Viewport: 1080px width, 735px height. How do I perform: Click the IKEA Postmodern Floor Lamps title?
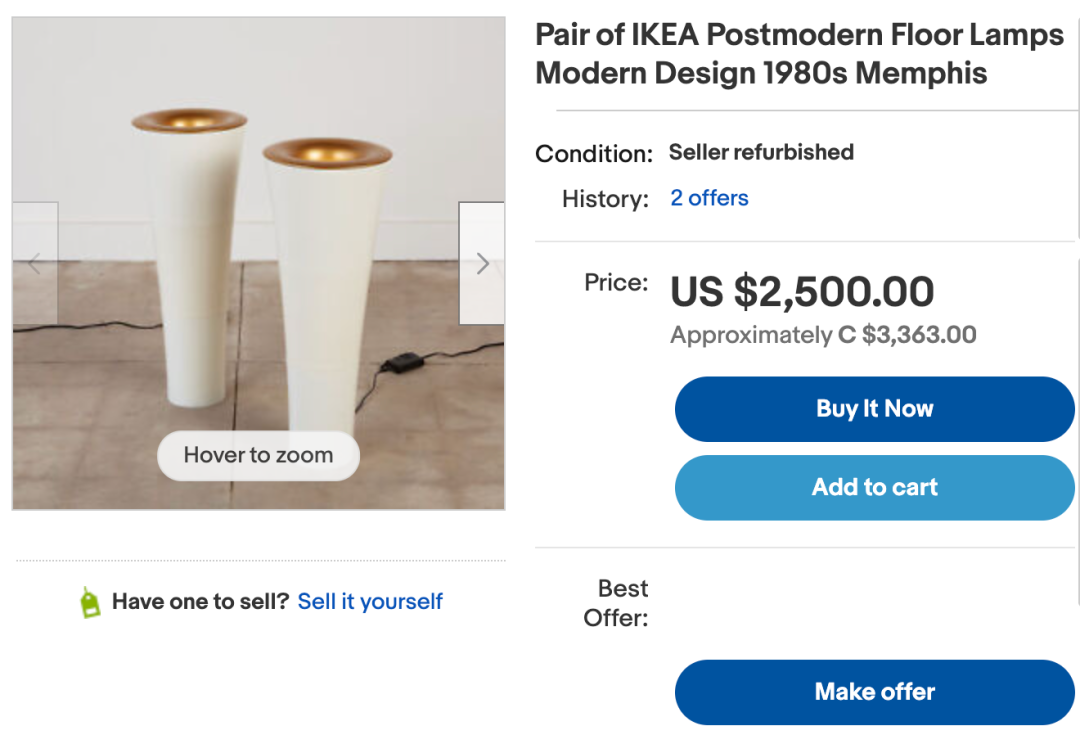pos(799,54)
